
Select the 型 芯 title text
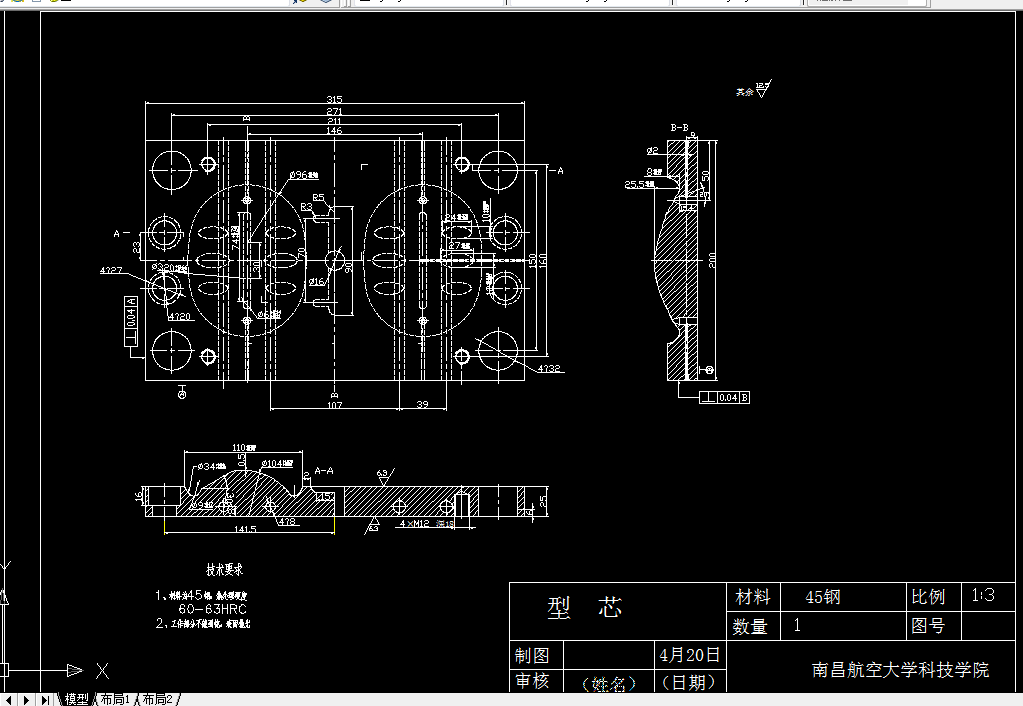[585, 607]
